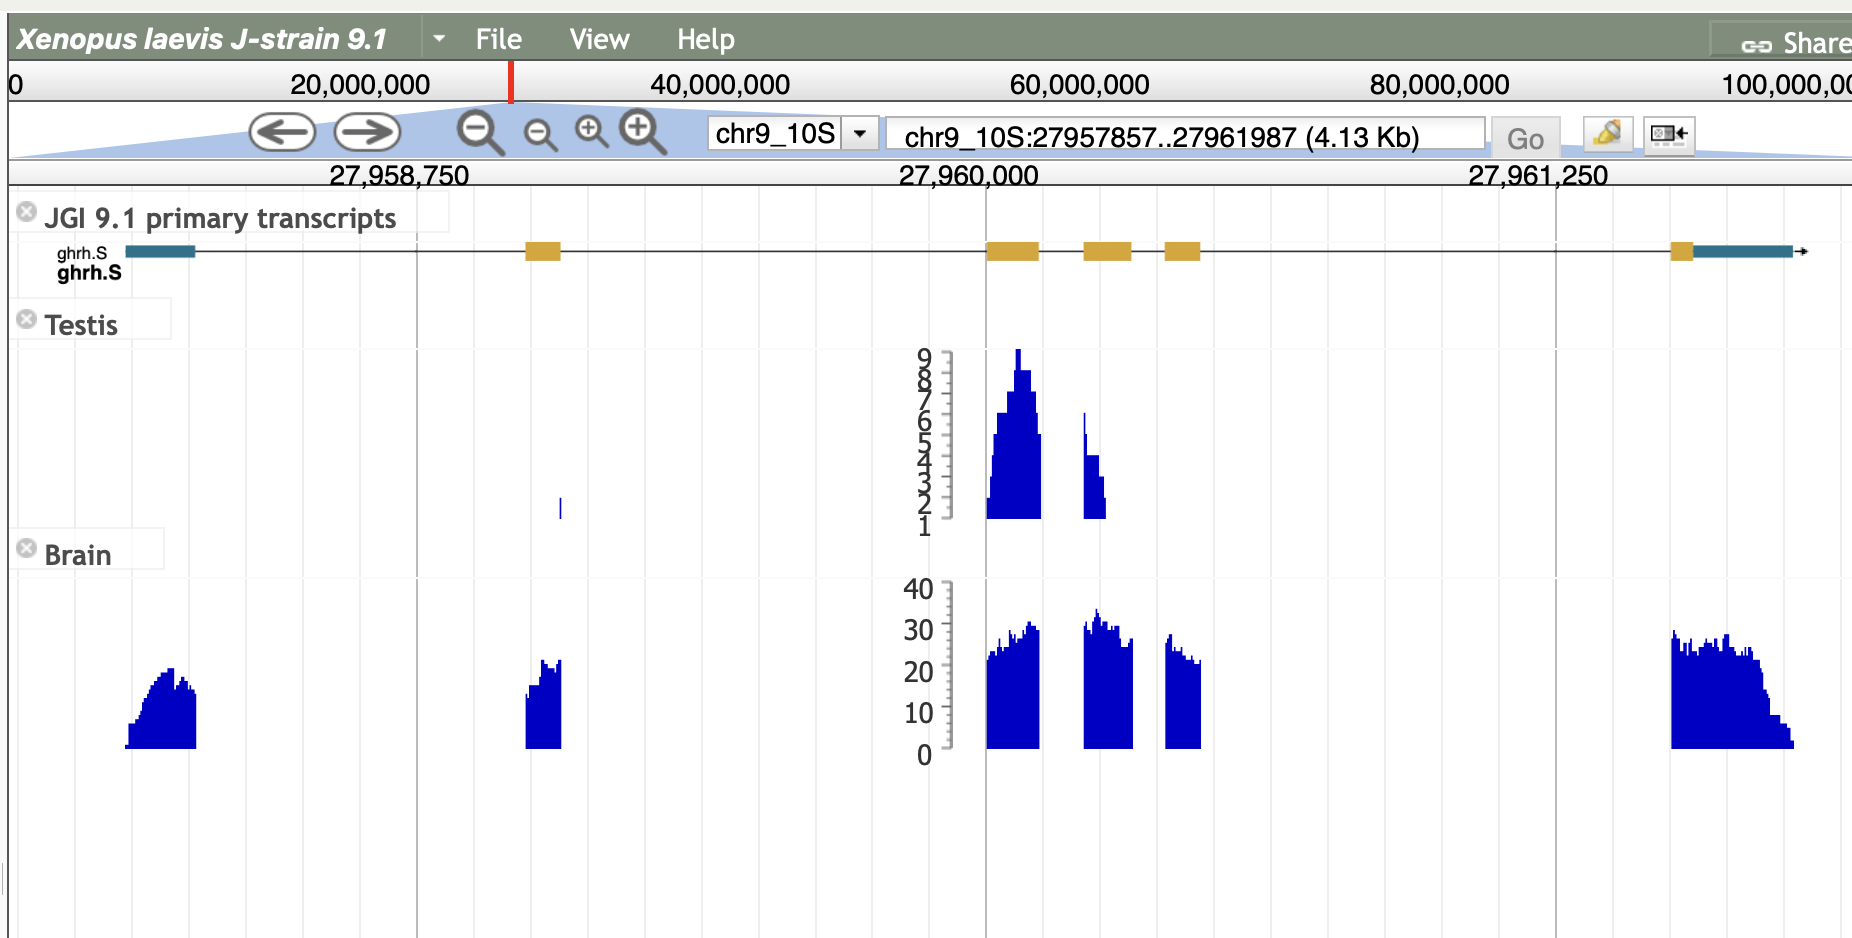The image size is (1852, 938).
Task: Open the chr9_10S chromosome dropdown
Action: [x=859, y=134]
